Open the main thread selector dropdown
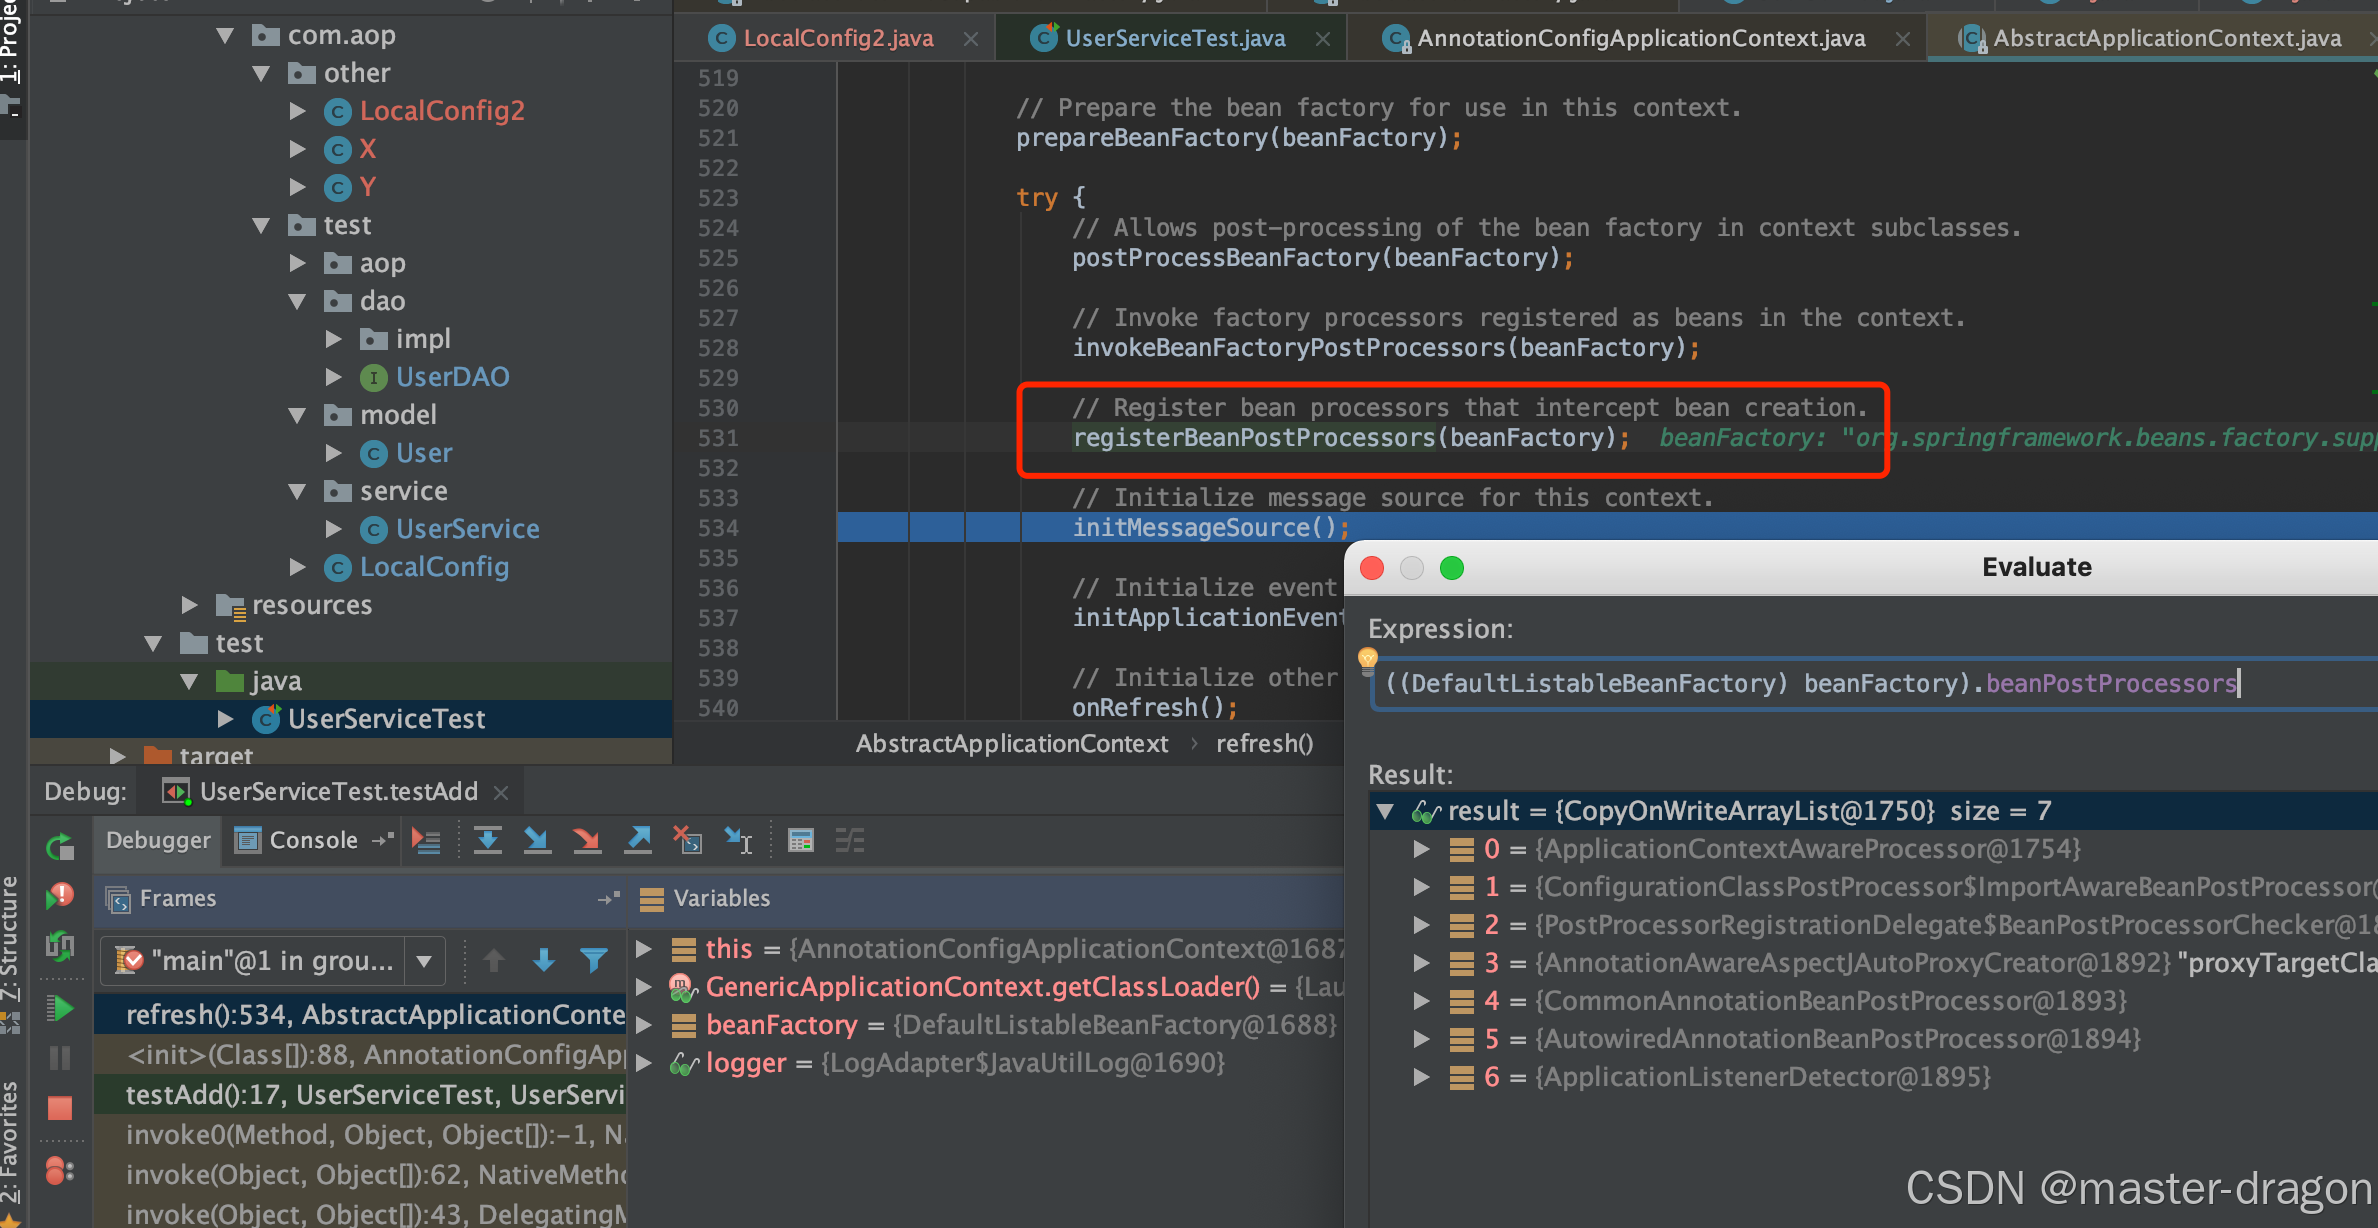The width and height of the screenshot is (2378, 1228). [x=424, y=961]
